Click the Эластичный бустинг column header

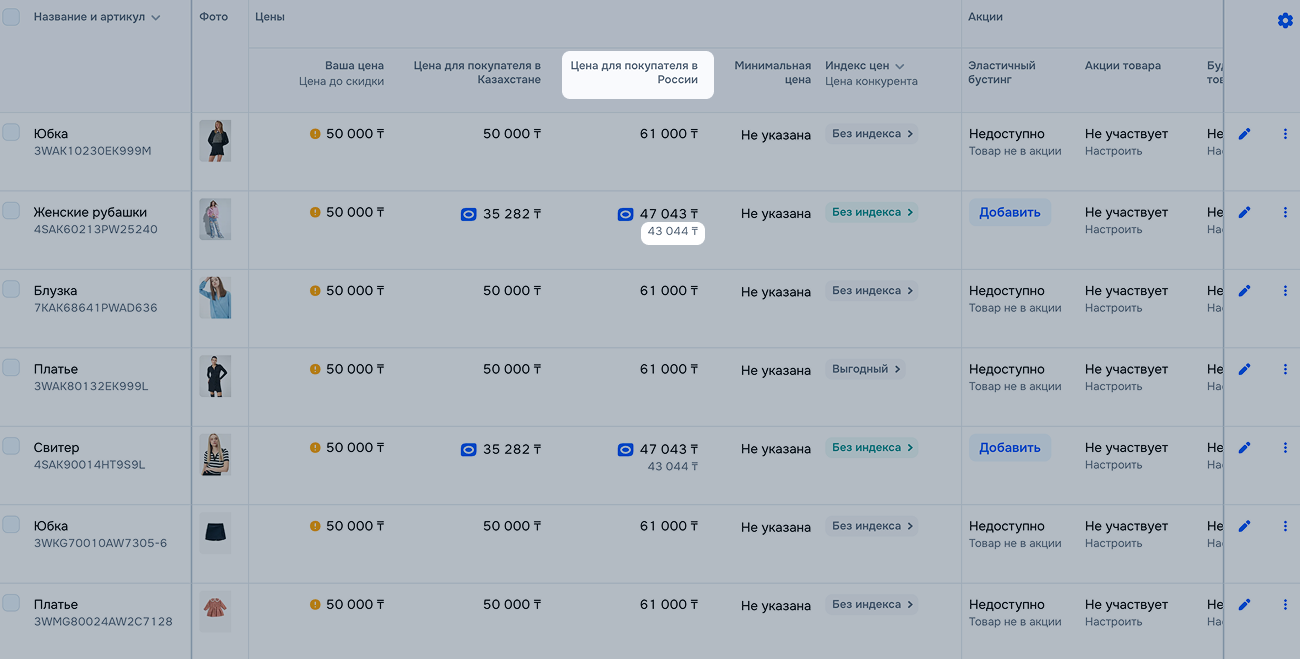pyautogui.click(x=1002, y=73)
